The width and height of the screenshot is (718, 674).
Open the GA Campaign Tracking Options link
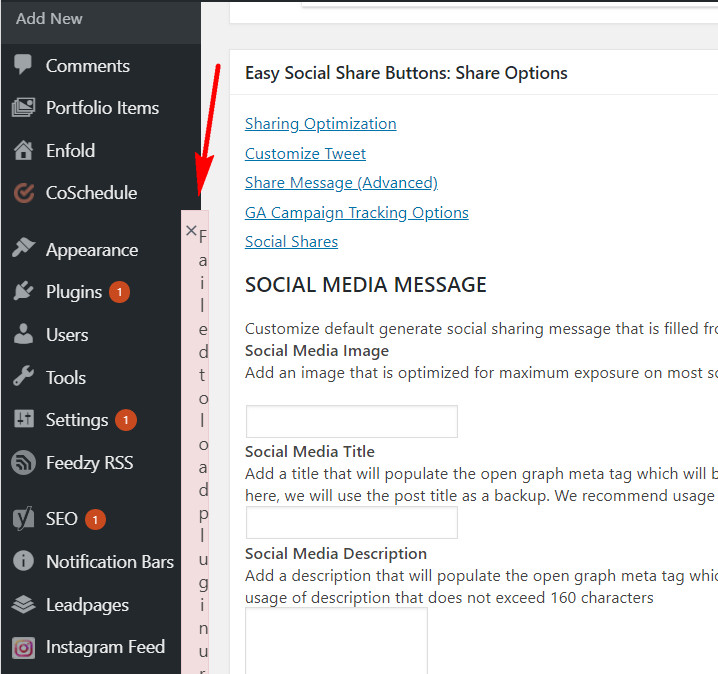(357, 212)
